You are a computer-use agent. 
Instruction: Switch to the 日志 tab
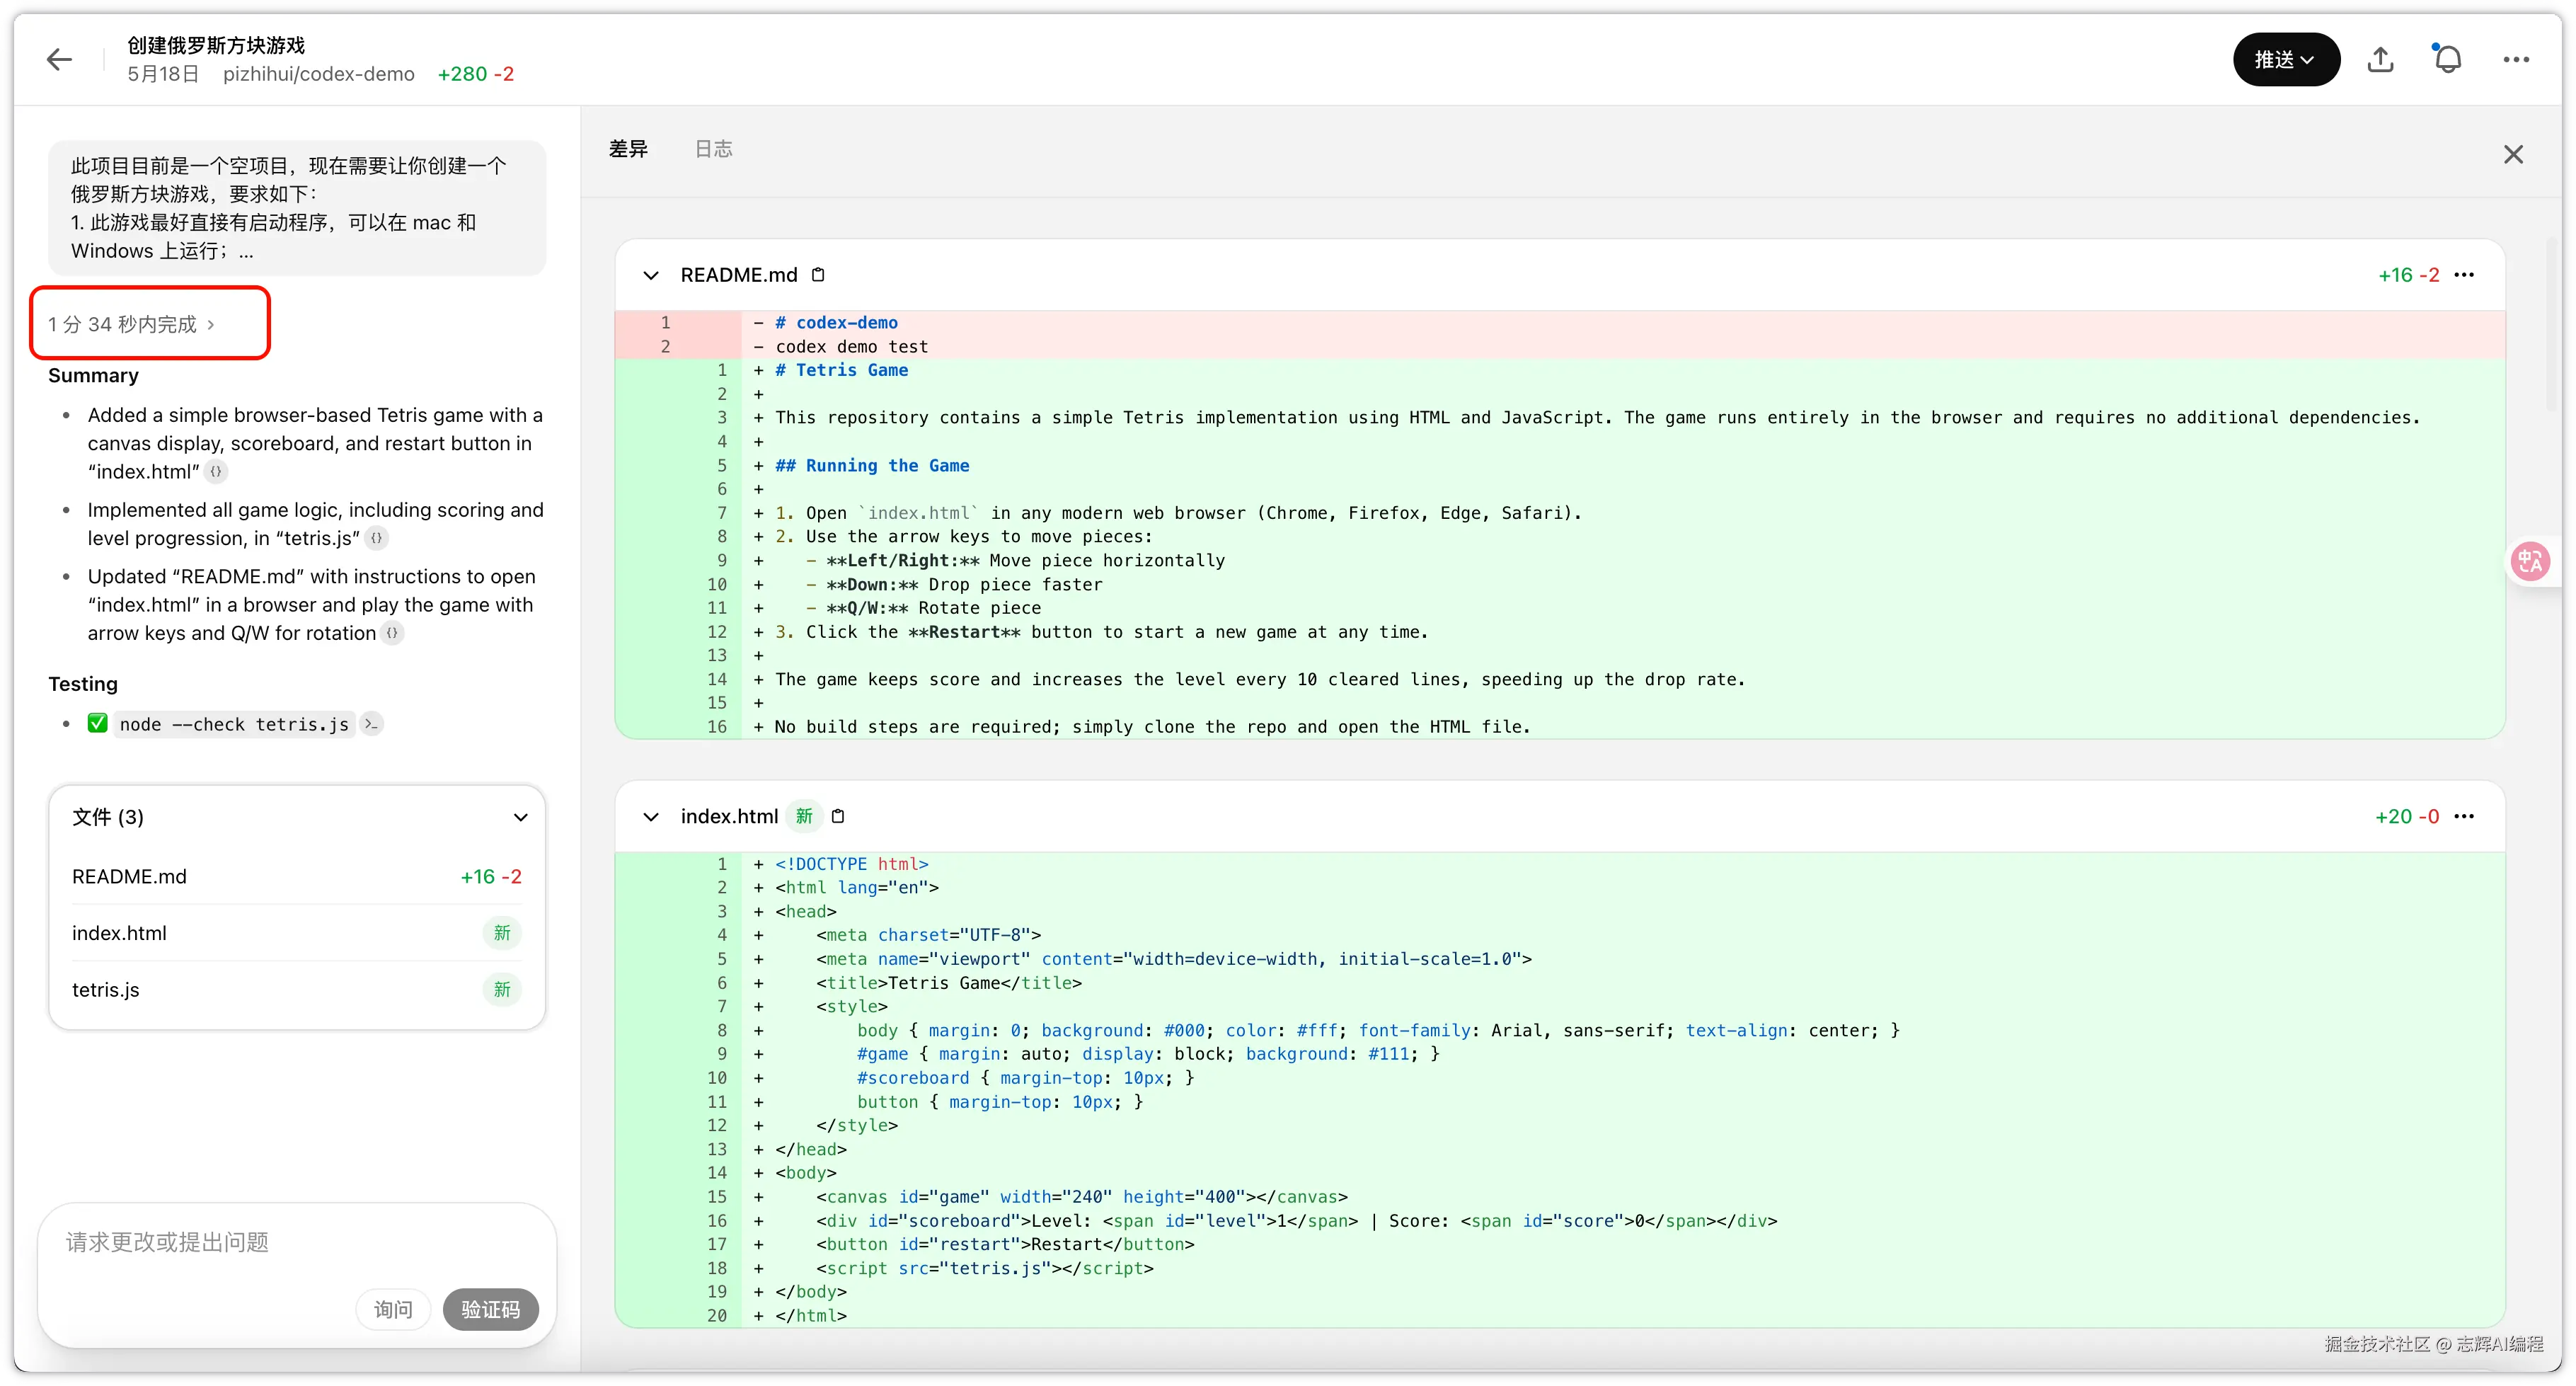[713, 149]
